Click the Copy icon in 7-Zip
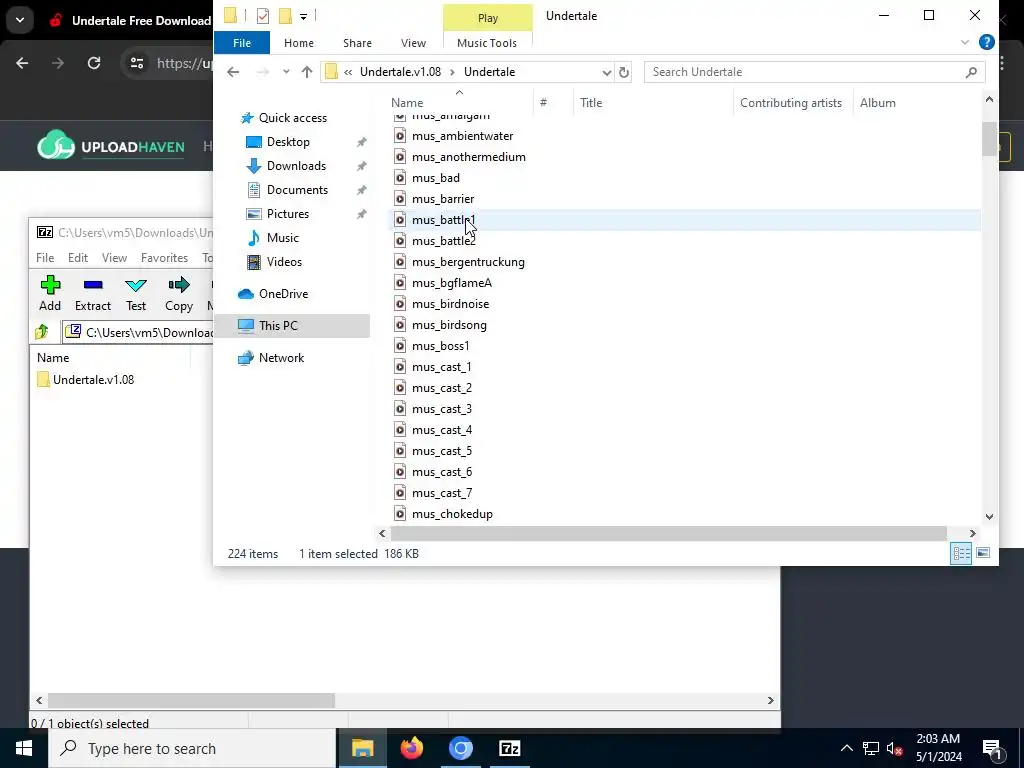This screenshot has height=768, width=1024. pos(178,285)
